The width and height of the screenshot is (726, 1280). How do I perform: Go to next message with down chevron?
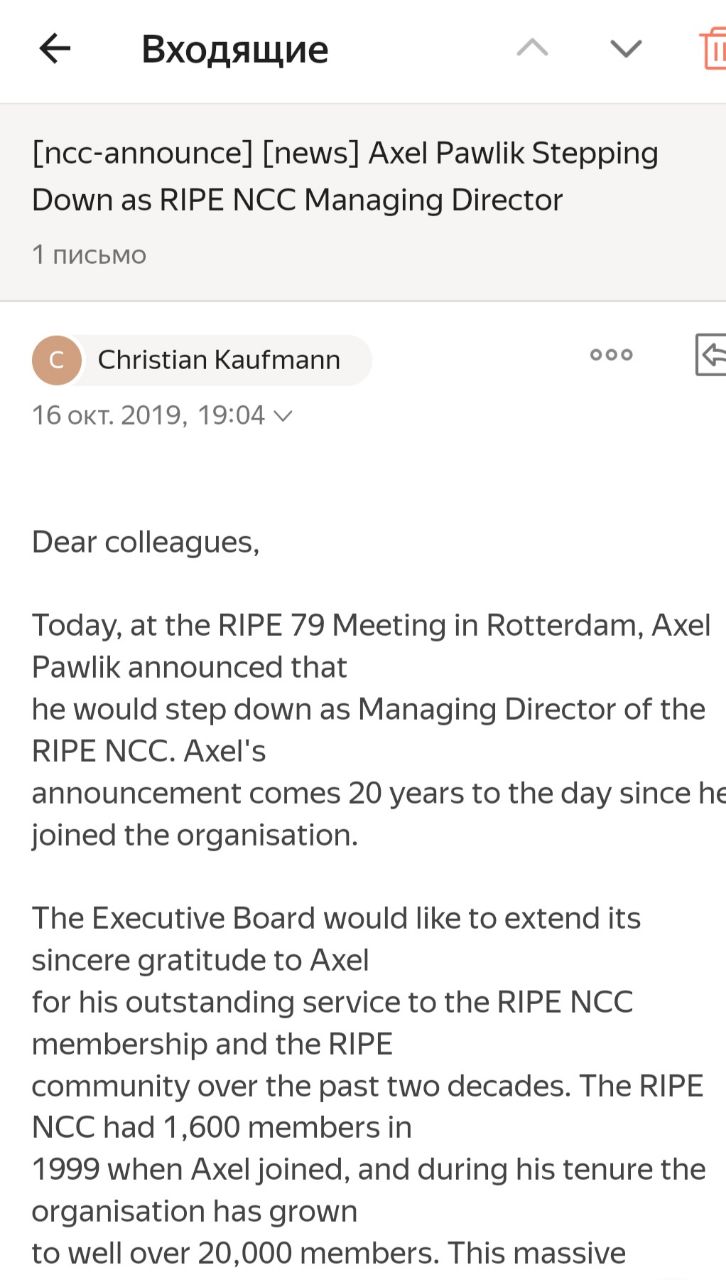(x=626, y=48)
